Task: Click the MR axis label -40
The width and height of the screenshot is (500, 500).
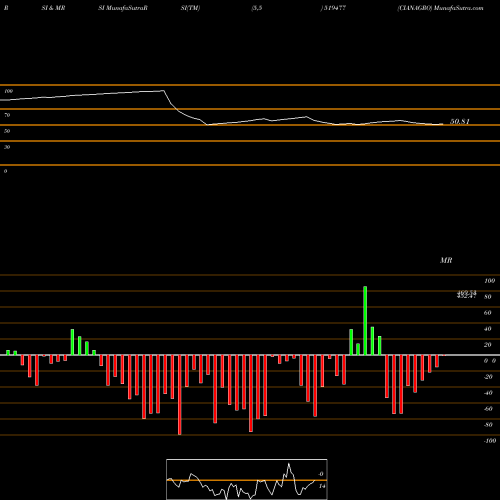Action: pyautogui.click(x=488, y=393)
